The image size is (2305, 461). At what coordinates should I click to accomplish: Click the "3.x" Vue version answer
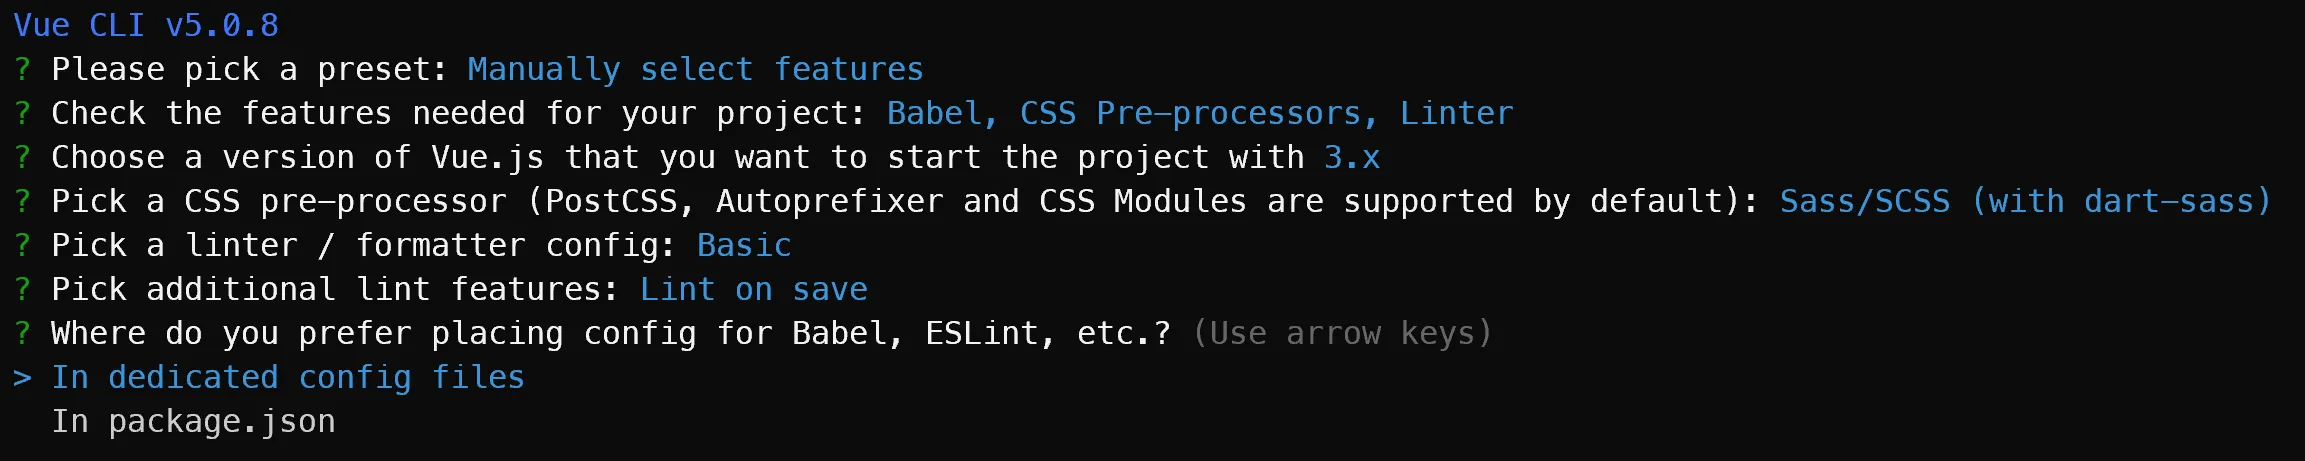coord(1352,158)
